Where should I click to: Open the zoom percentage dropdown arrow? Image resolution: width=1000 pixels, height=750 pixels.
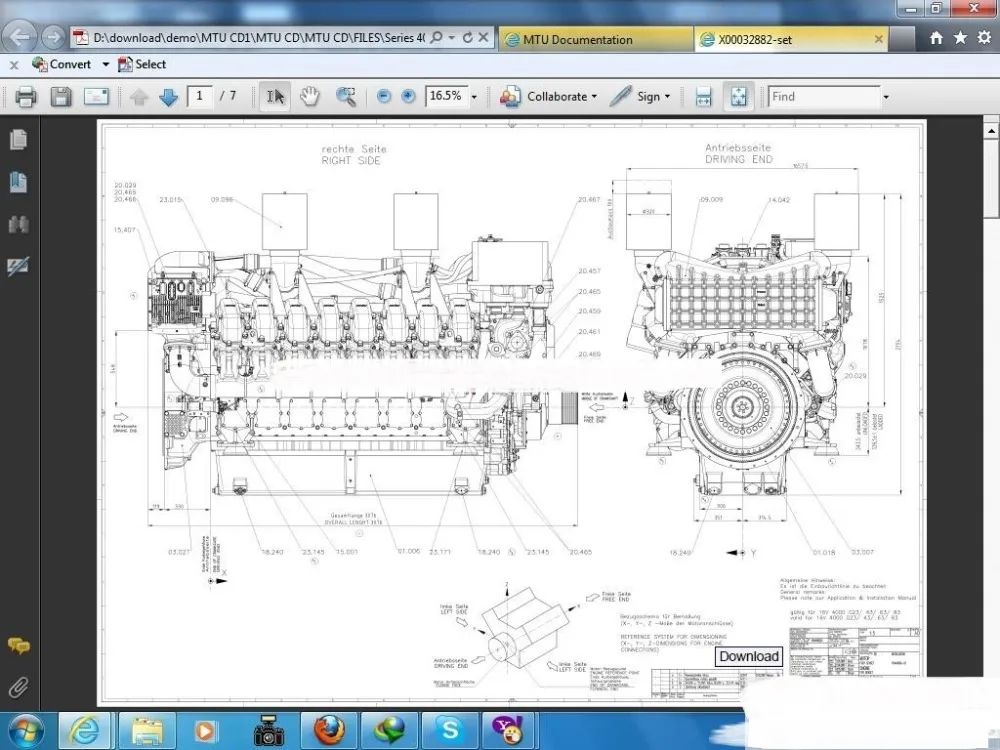pos(474,97)
